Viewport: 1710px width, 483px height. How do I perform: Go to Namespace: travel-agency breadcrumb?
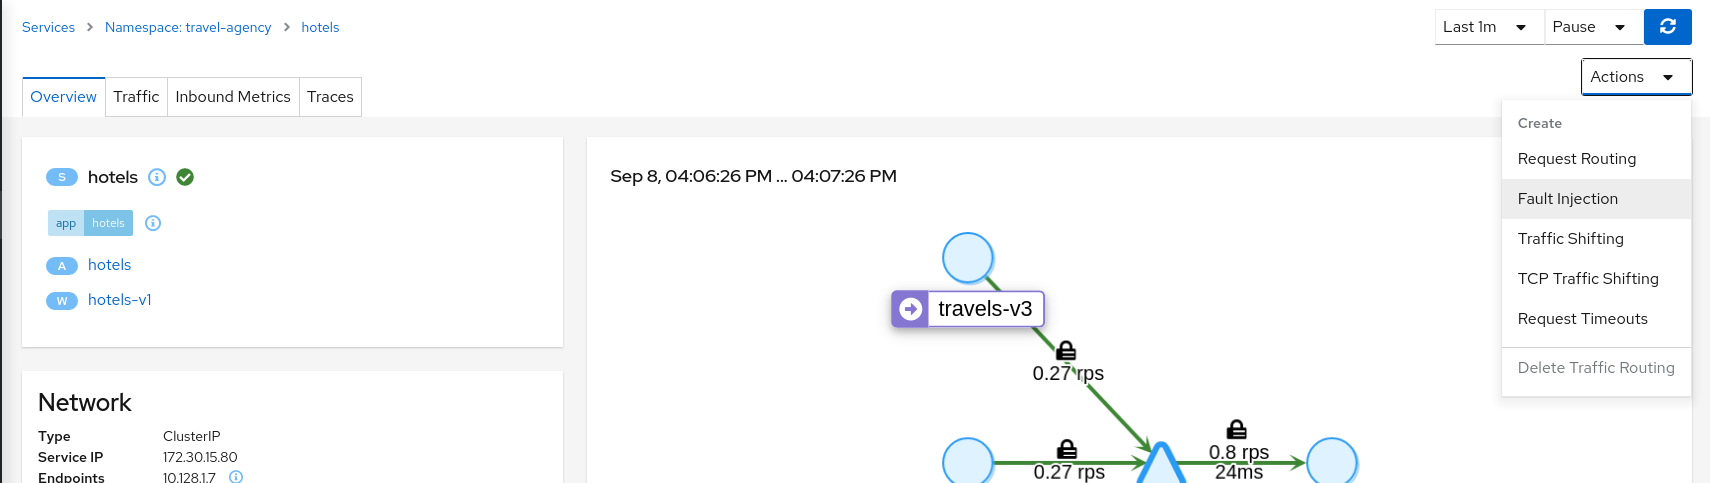coord(188,27)
